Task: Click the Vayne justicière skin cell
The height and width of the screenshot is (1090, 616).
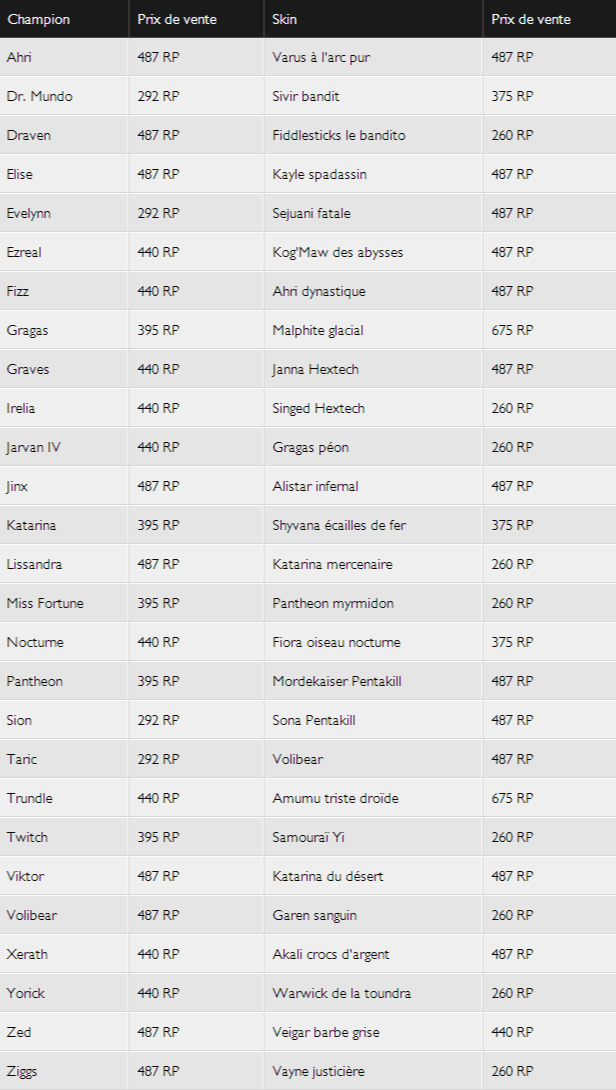Action: point(373,1071)
